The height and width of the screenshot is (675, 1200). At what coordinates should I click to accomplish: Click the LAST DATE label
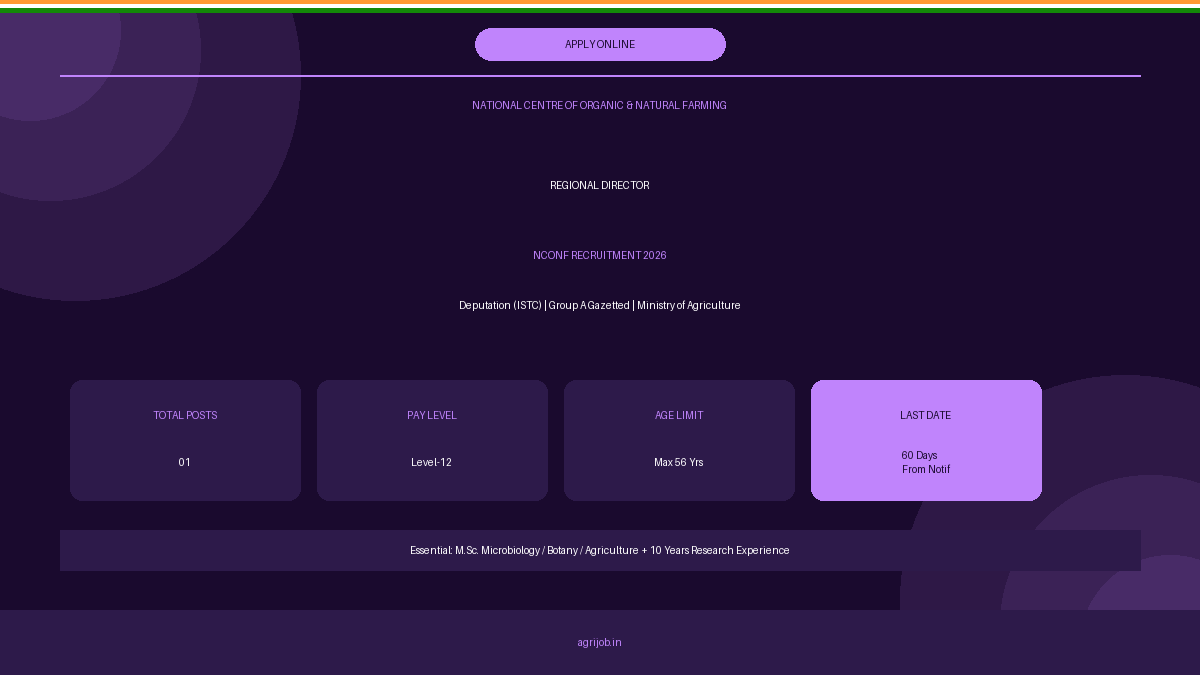pos(925,415)
